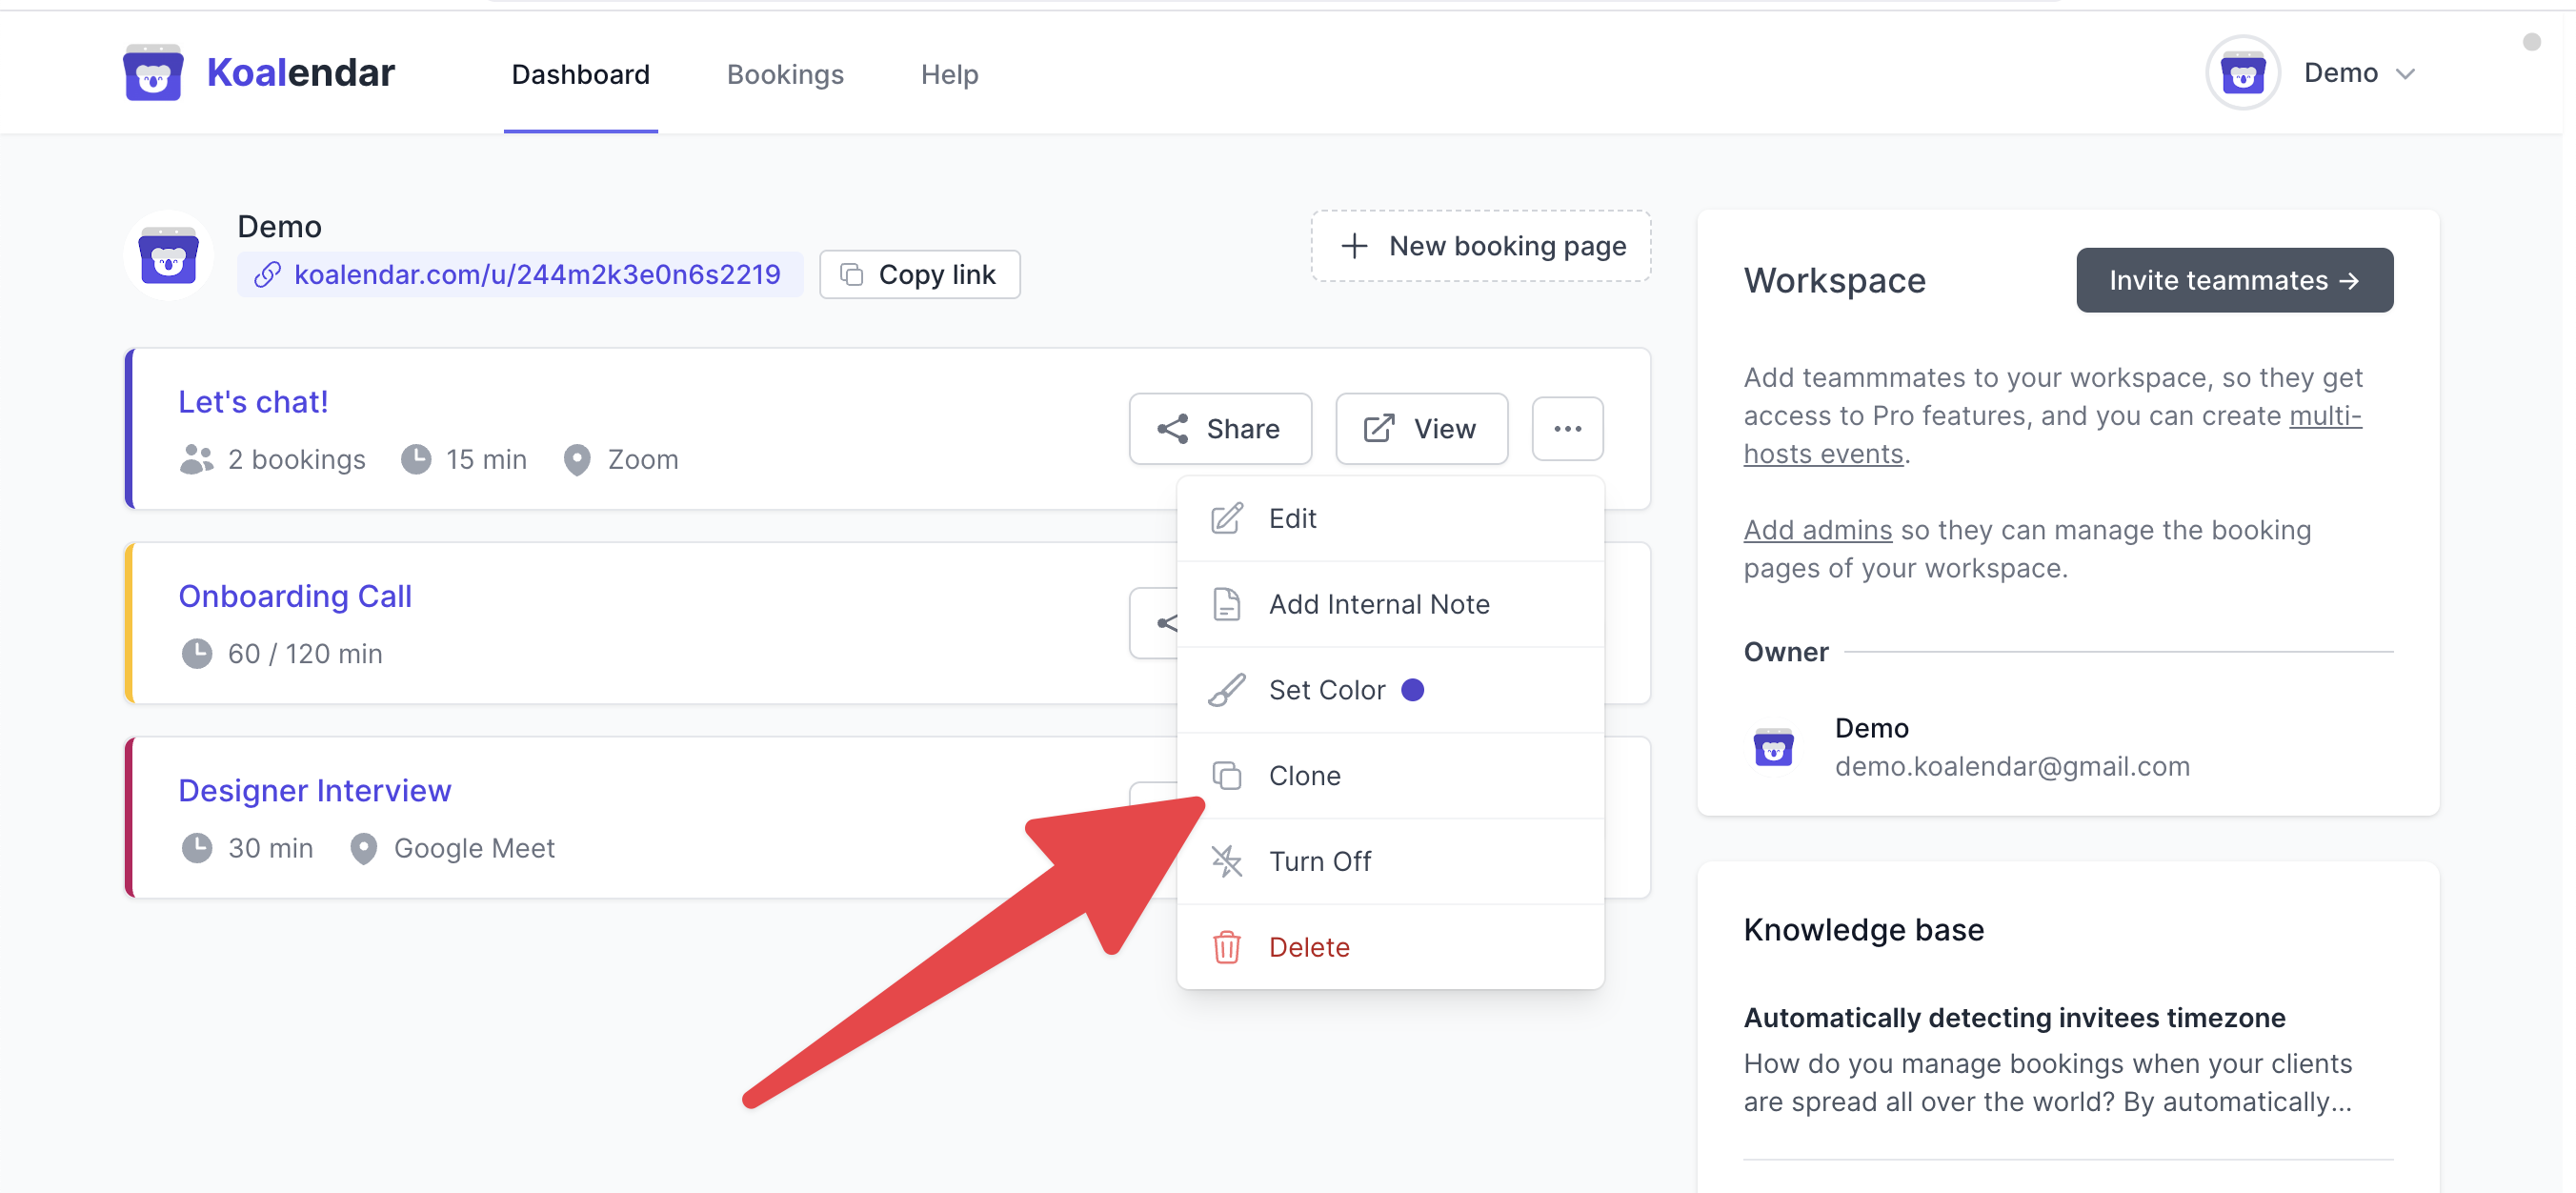Open the three-dot menu for Let's chat!
This screenshot has height=1193, width=2576.
[1567, 429]
